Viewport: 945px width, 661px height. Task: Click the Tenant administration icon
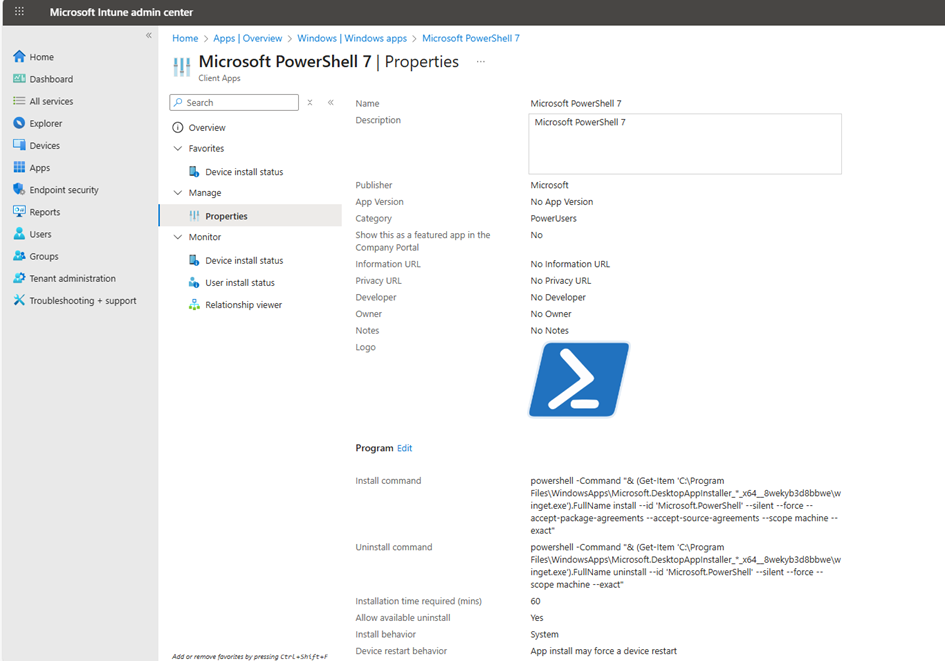coord(19,278)
